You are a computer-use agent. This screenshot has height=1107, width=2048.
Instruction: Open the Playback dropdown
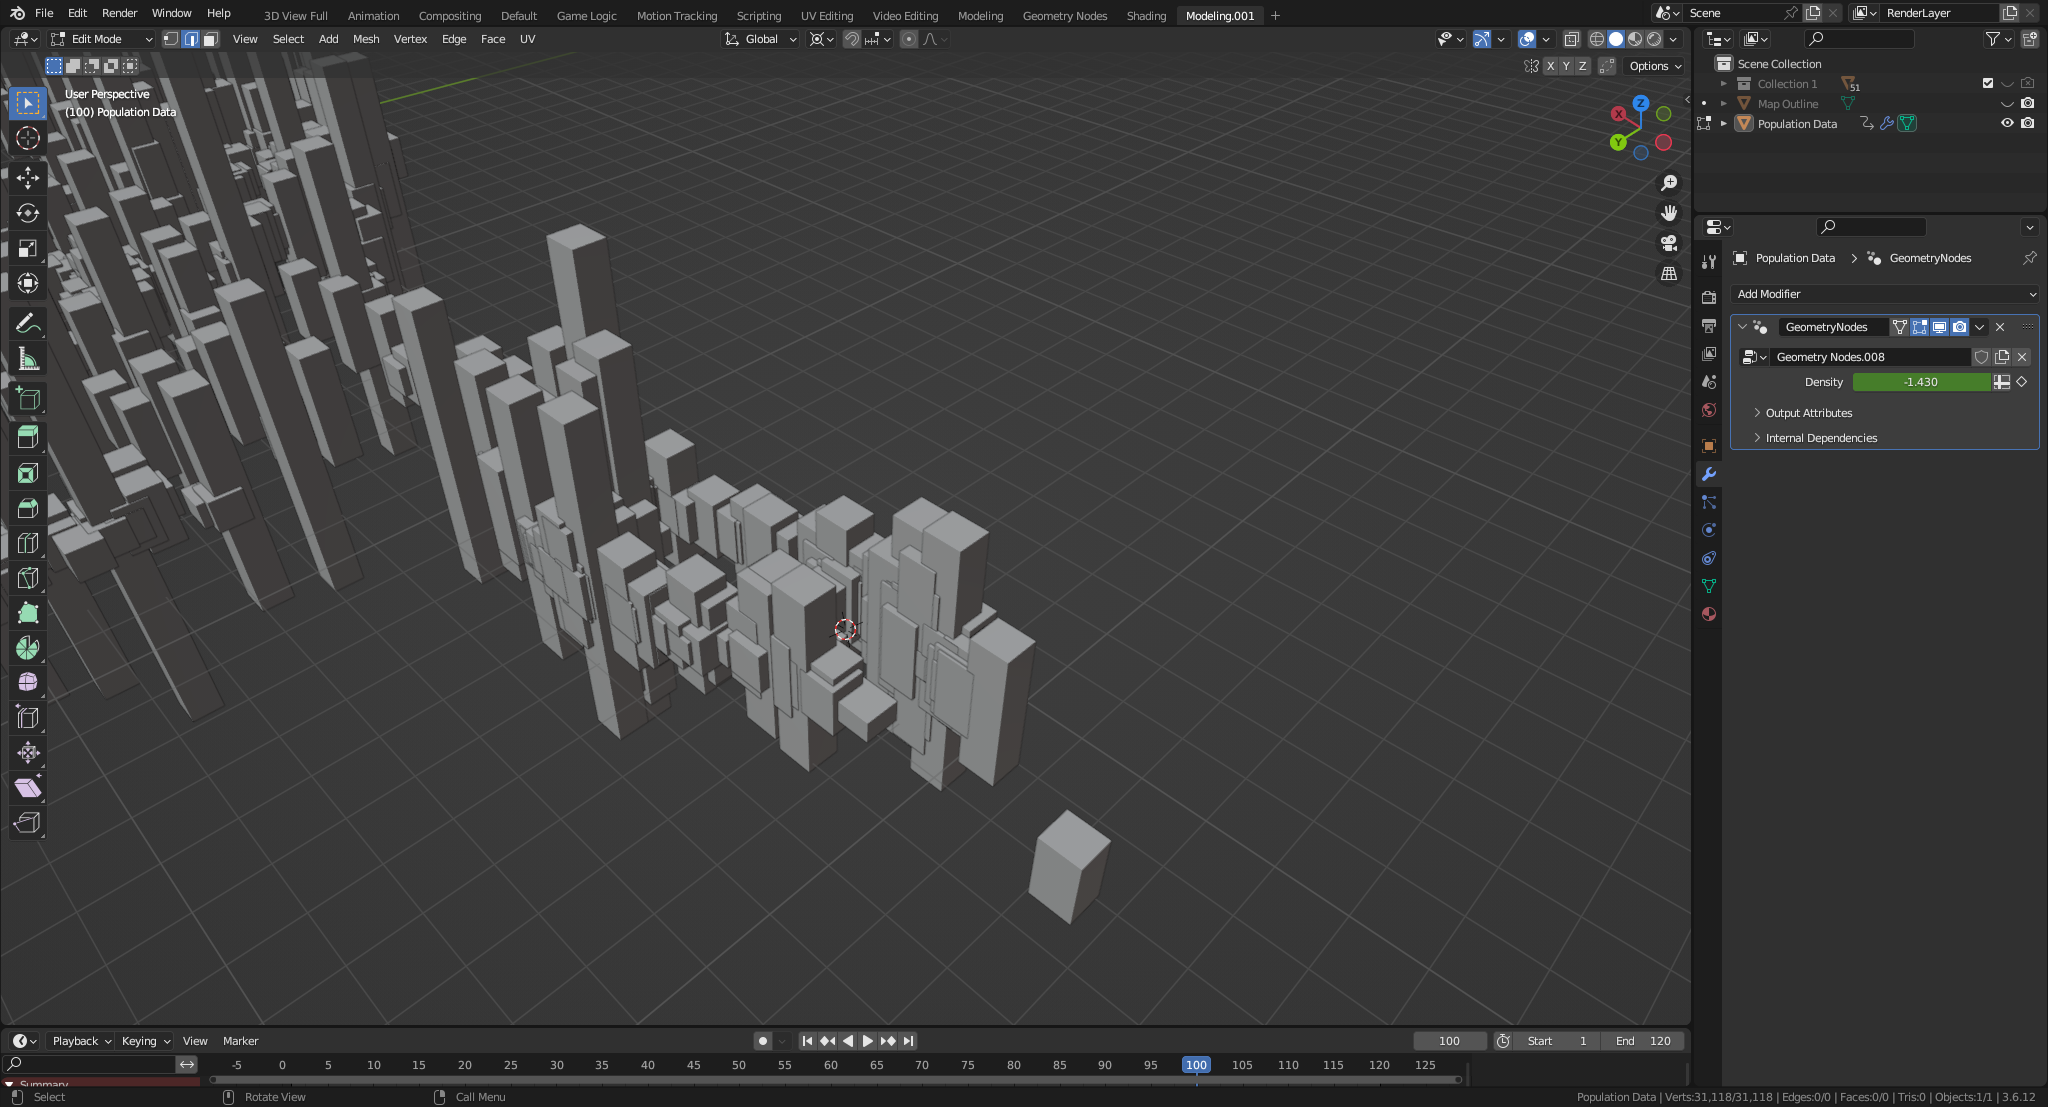click(80, 1041)
